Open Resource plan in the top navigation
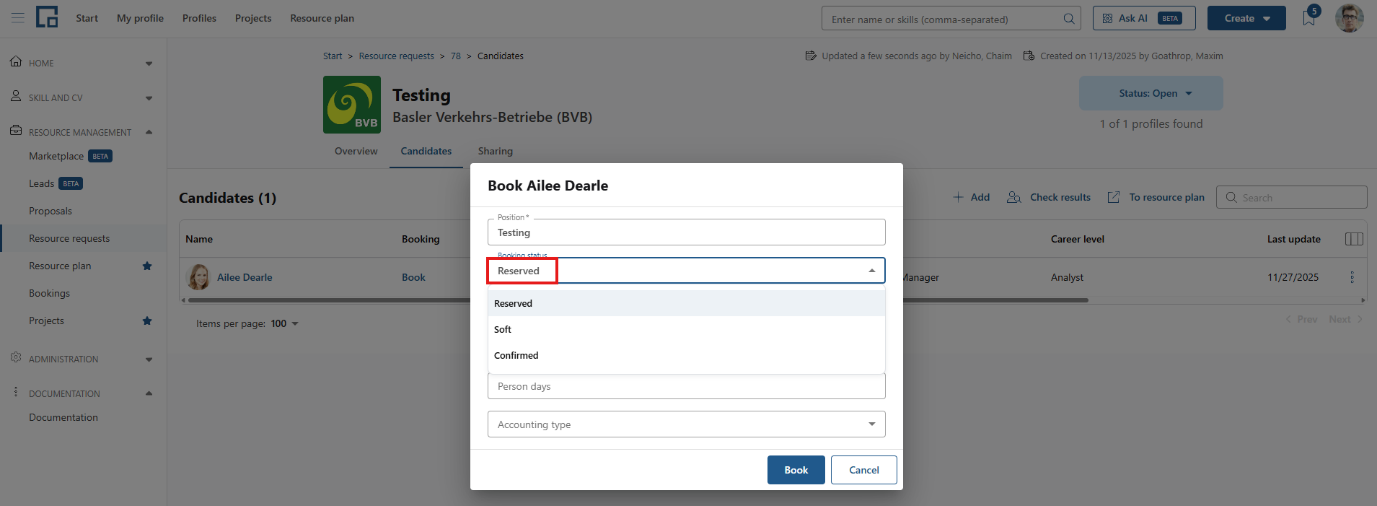The width and height of the screenshot is (1377, 506). coord(322,18)
